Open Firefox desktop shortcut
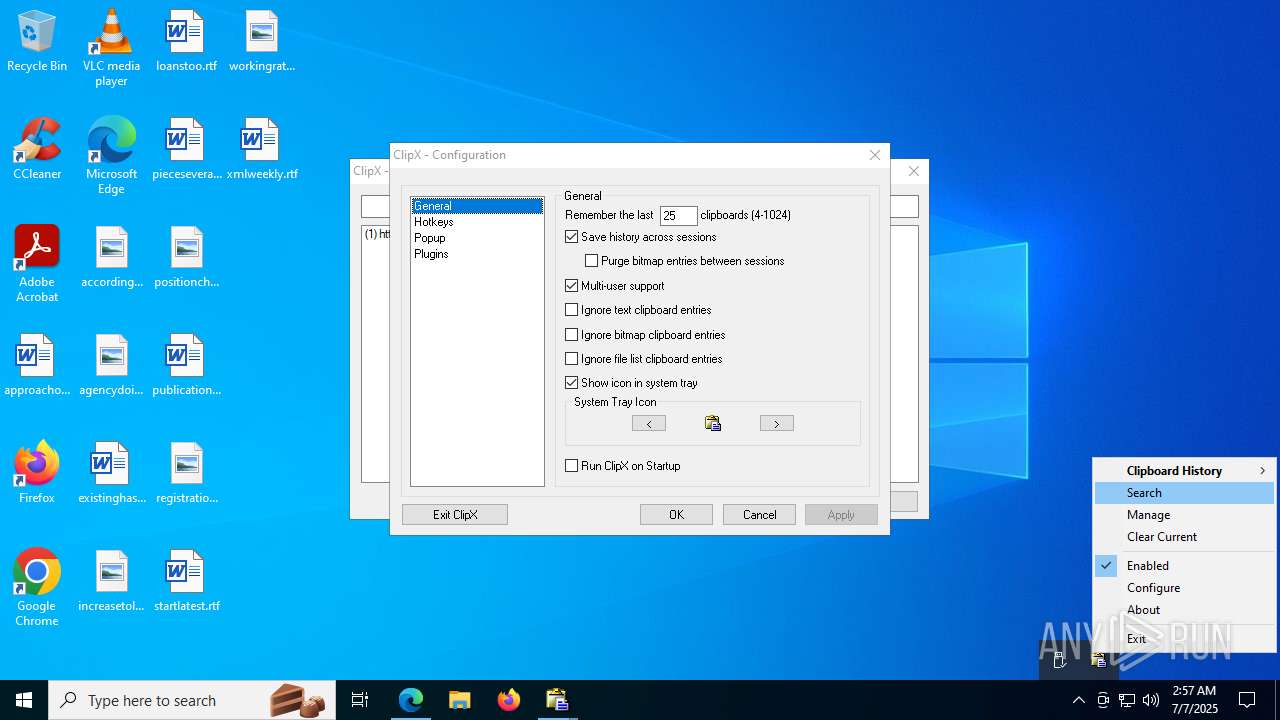1280x720 pixels. (x=37, y=474)
